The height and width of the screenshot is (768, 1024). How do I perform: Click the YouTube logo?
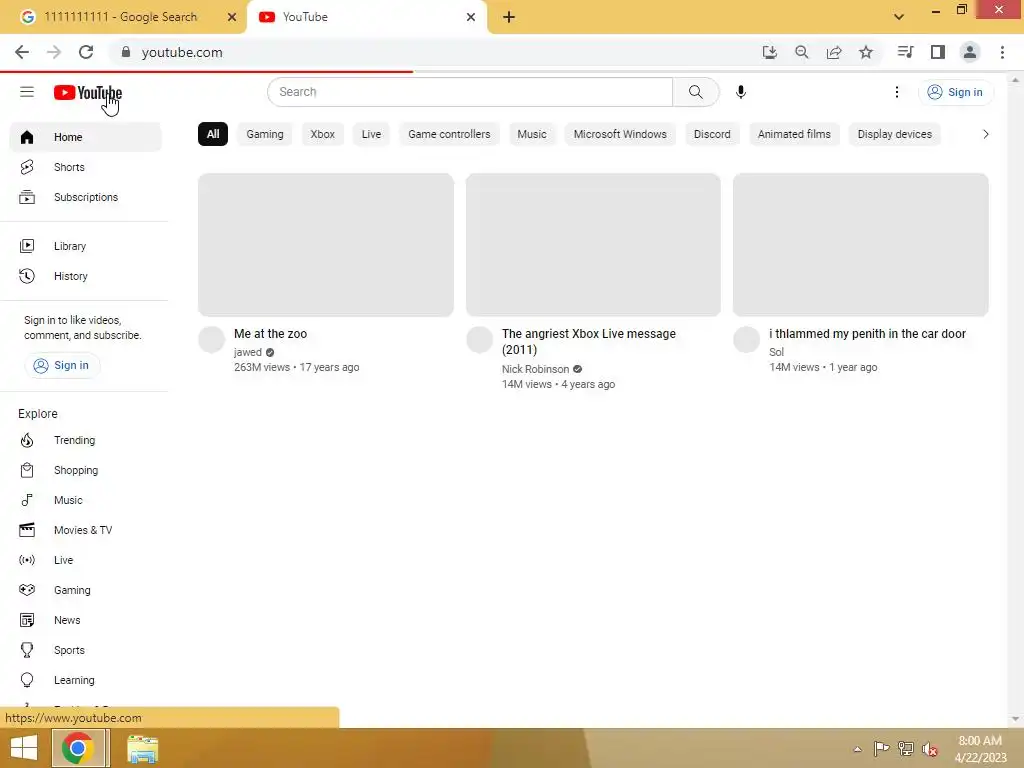tap(88, 93)
